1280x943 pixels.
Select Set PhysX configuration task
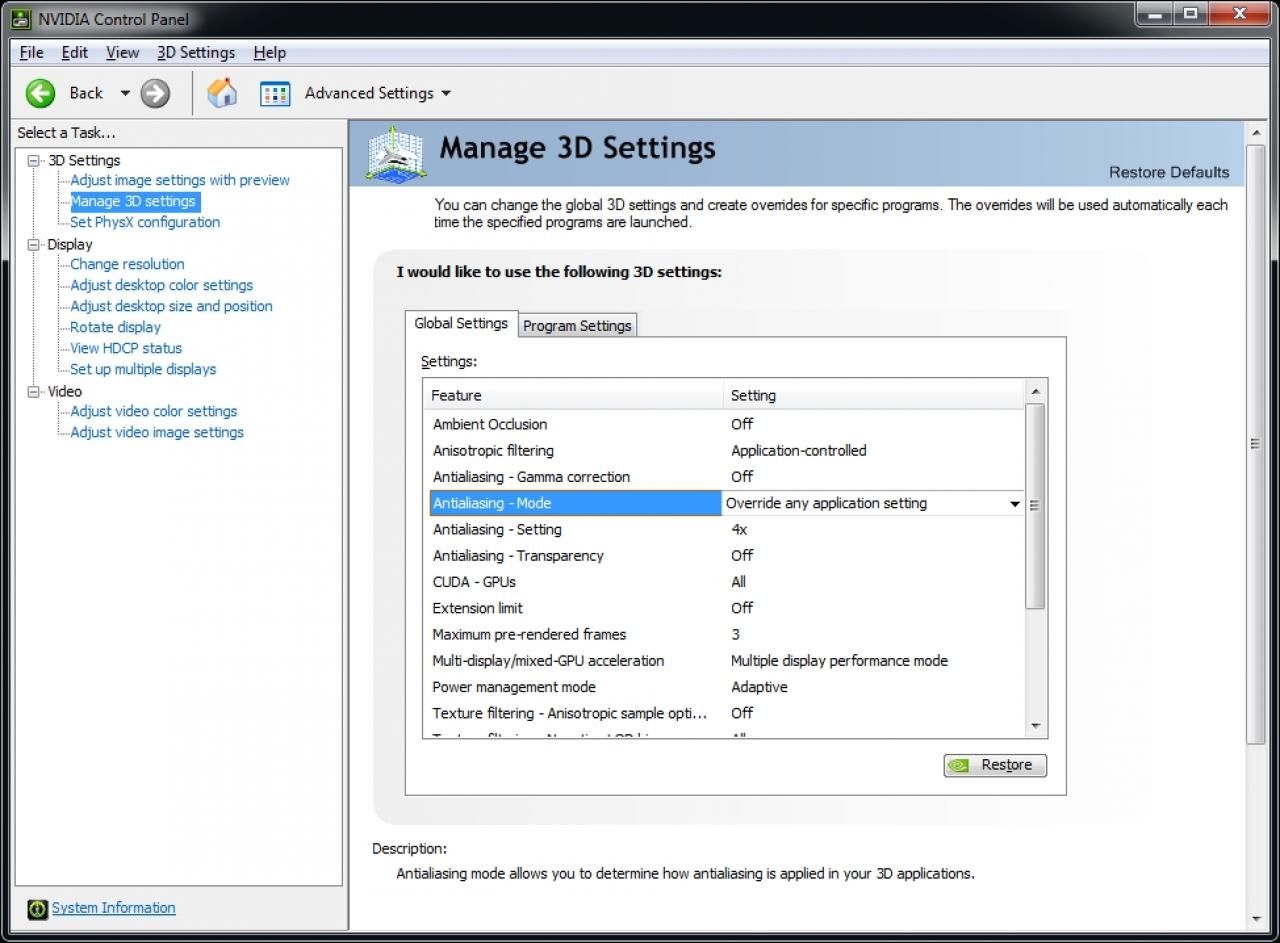pyautogui.click(x=145, y=222)
